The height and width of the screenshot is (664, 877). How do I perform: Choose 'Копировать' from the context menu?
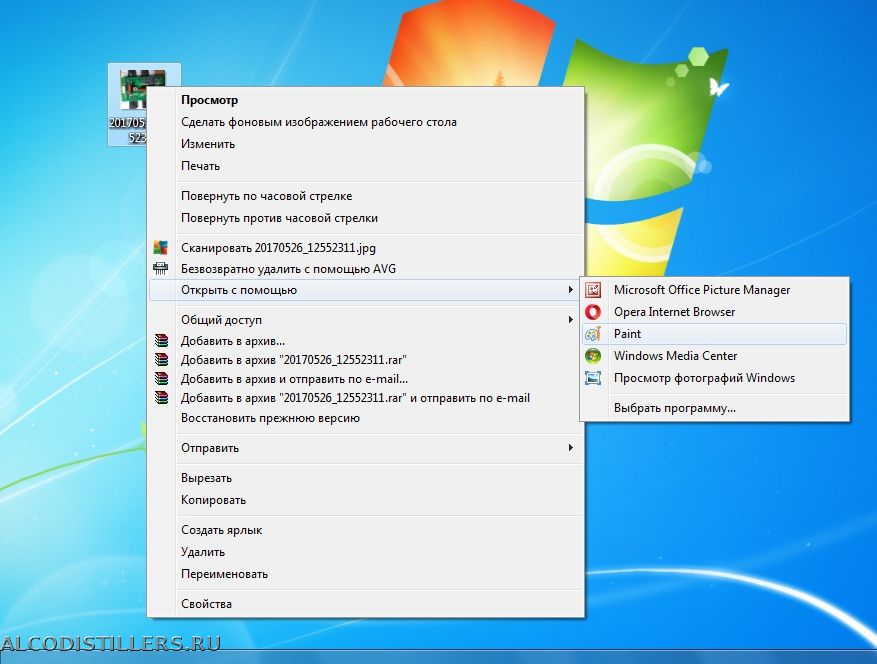(x=213, y=500)
